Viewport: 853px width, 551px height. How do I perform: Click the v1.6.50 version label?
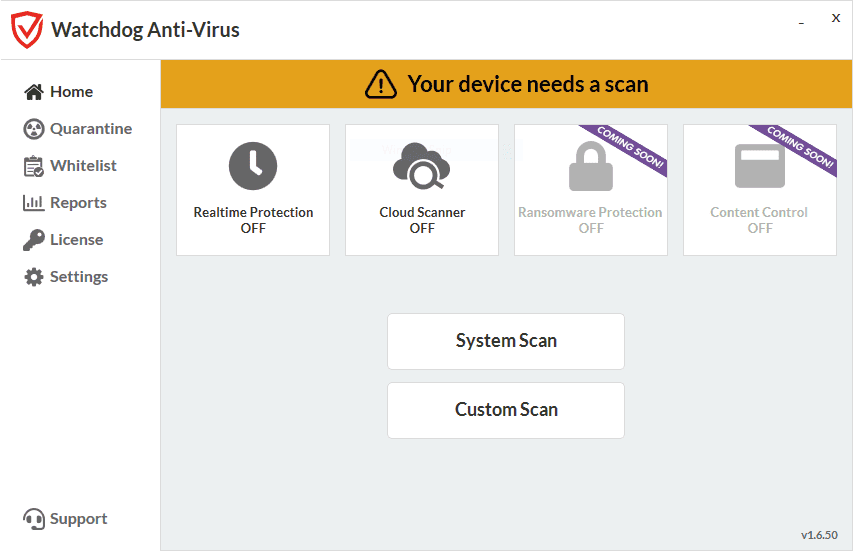pyautogui.click(x=819, y=535)
